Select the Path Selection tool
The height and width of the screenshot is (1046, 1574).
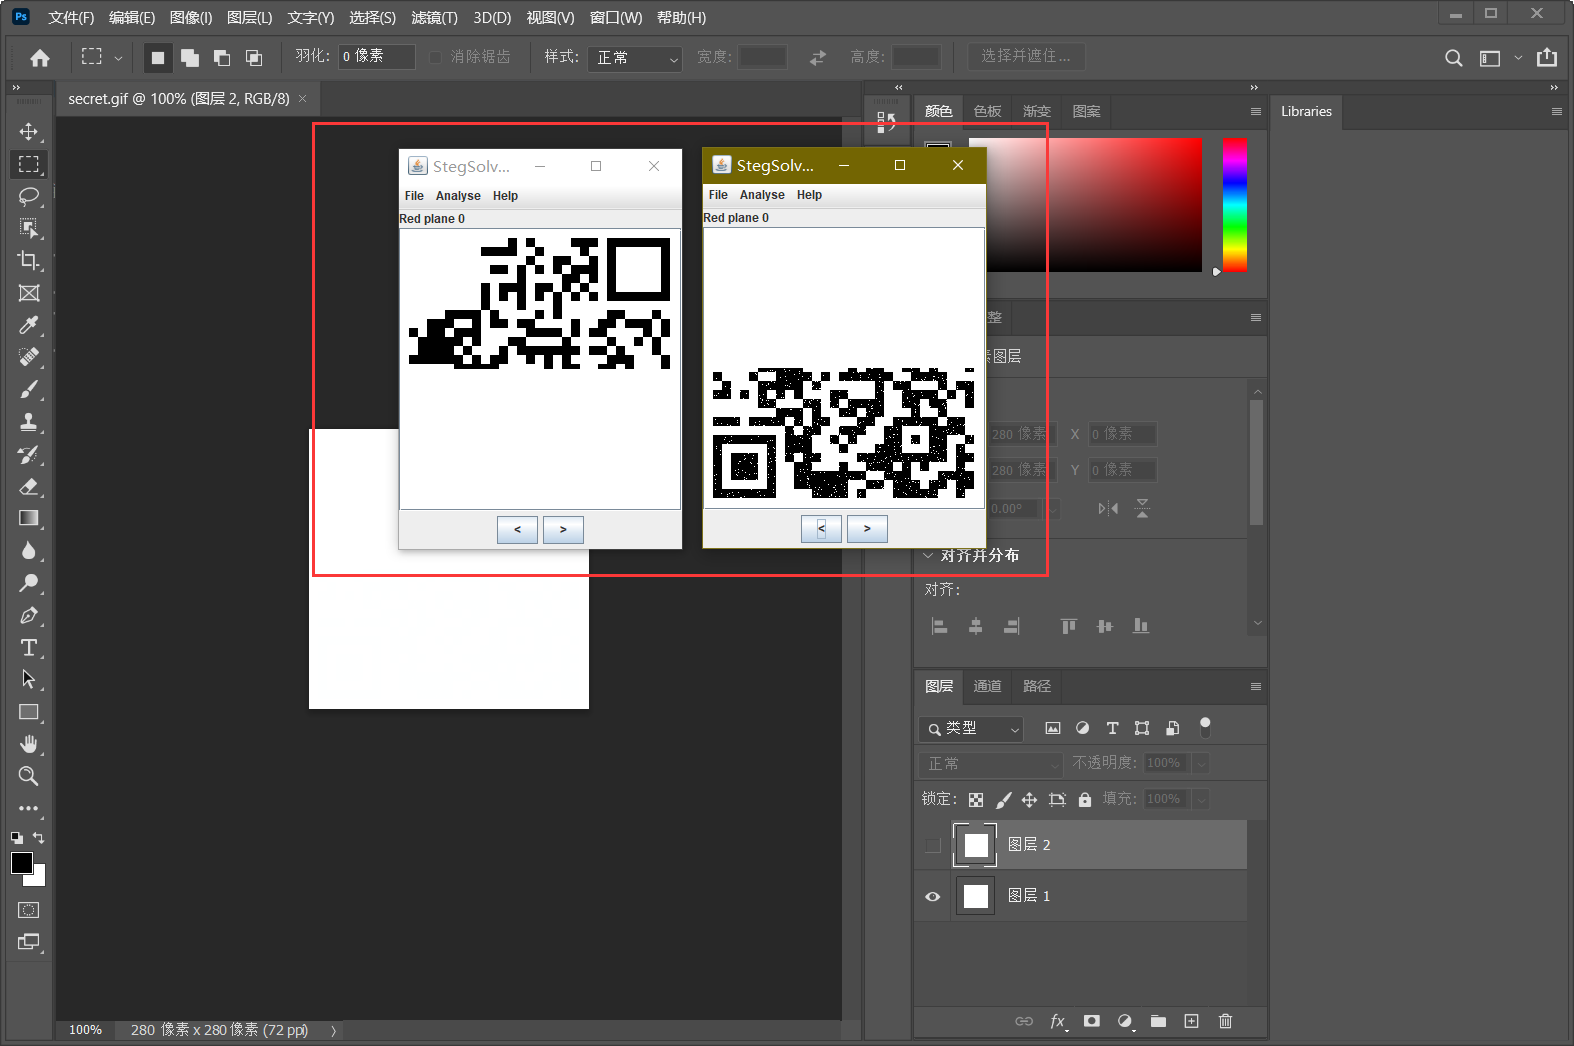29,679
